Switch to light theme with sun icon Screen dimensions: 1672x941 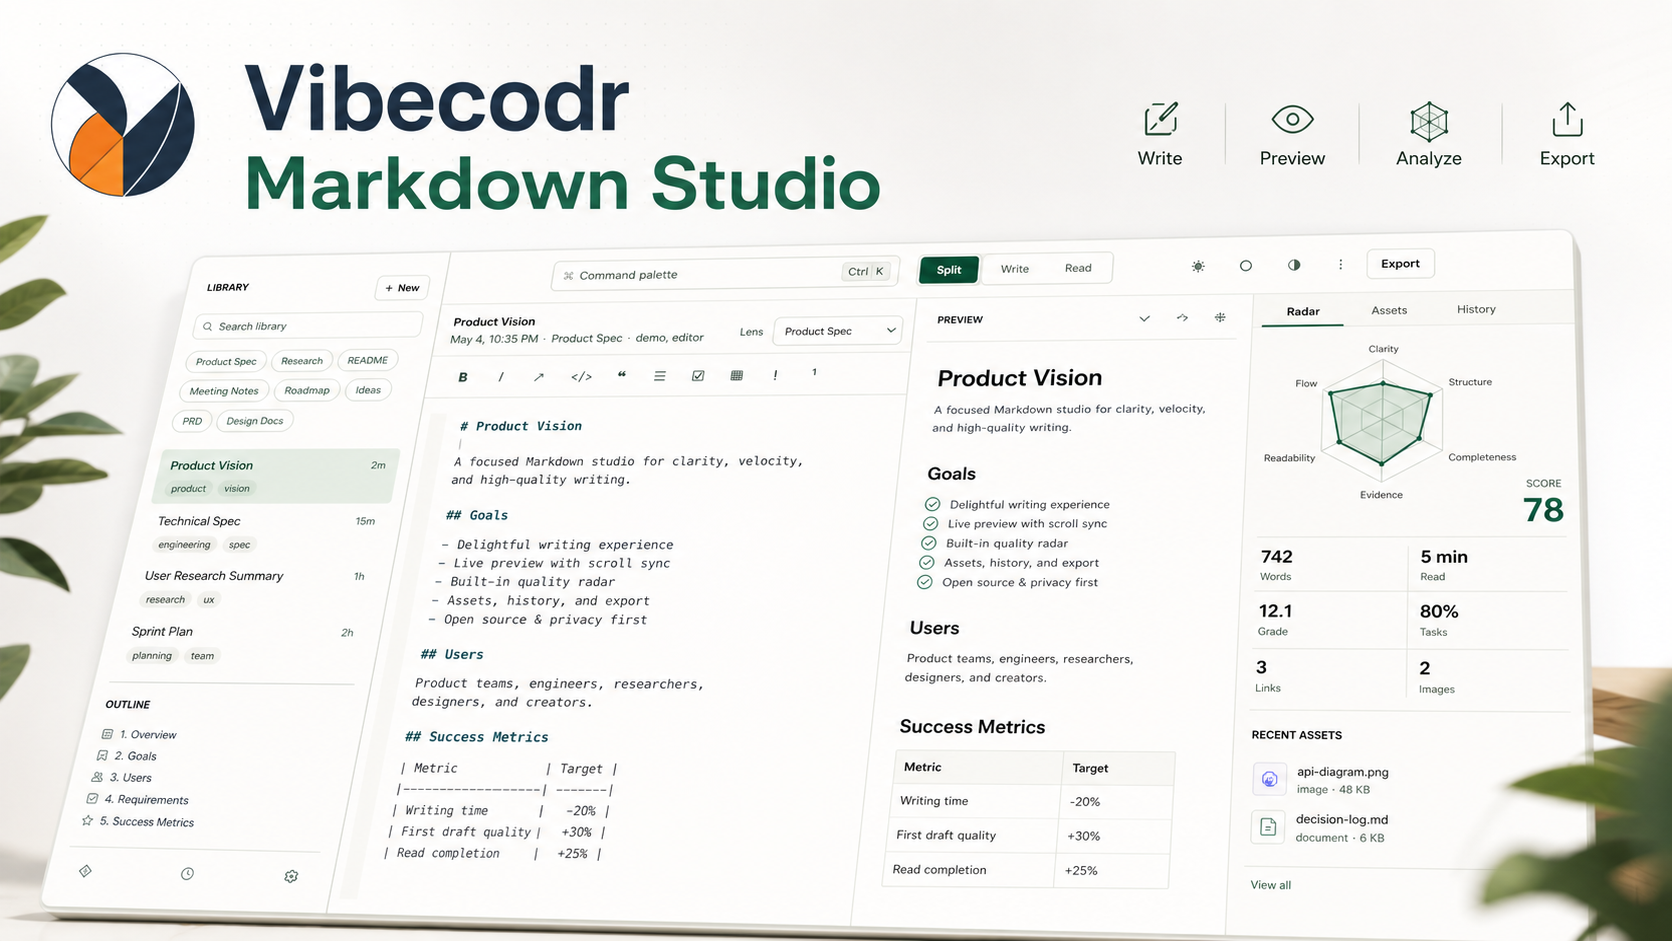tap(1198, 266)
